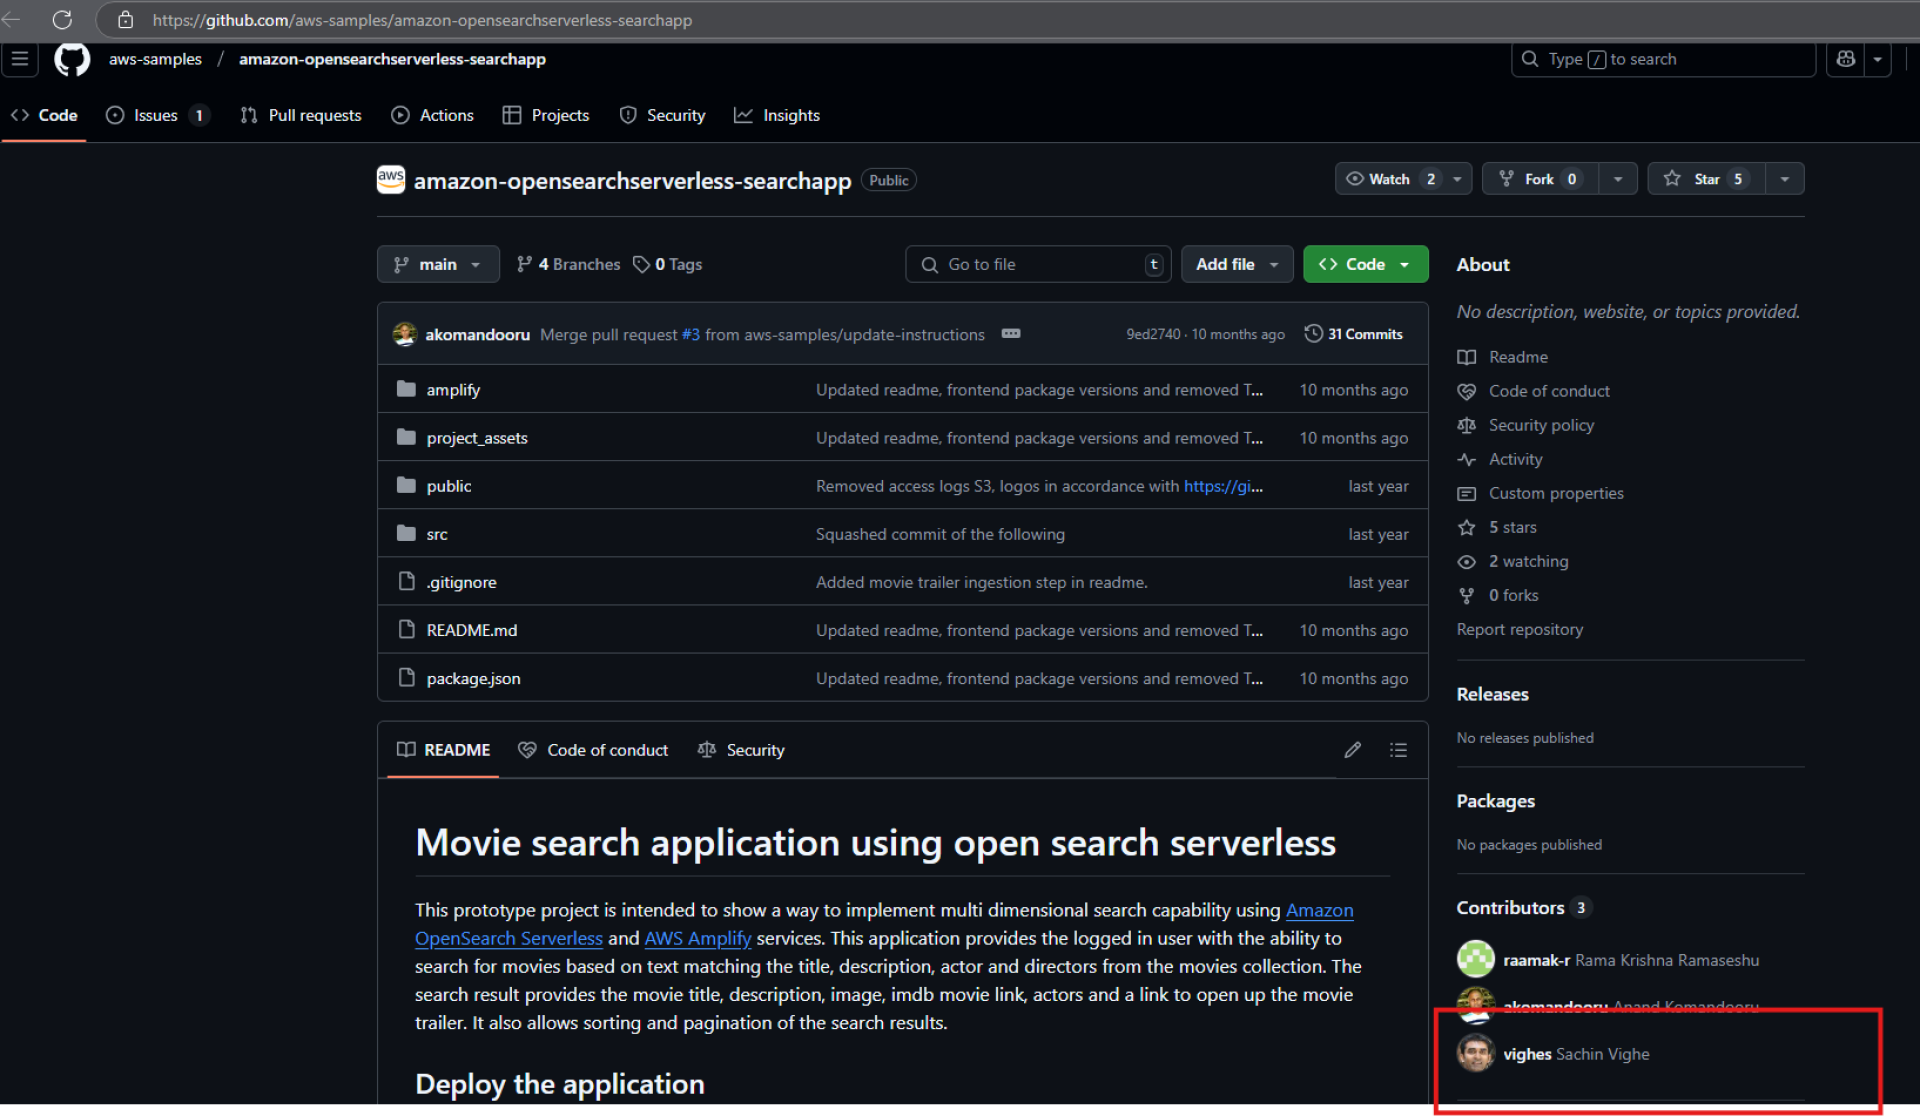Watch the repository
The image size is (1920, 1116).
coord(1390,178)
